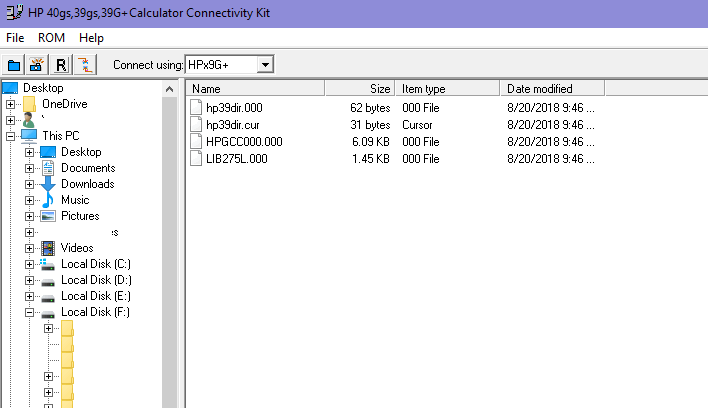Image resolution: width=708 pixels, height=408 pixels.
Task: Select file hp39dir.cur
Action: [x=233, y=125]
